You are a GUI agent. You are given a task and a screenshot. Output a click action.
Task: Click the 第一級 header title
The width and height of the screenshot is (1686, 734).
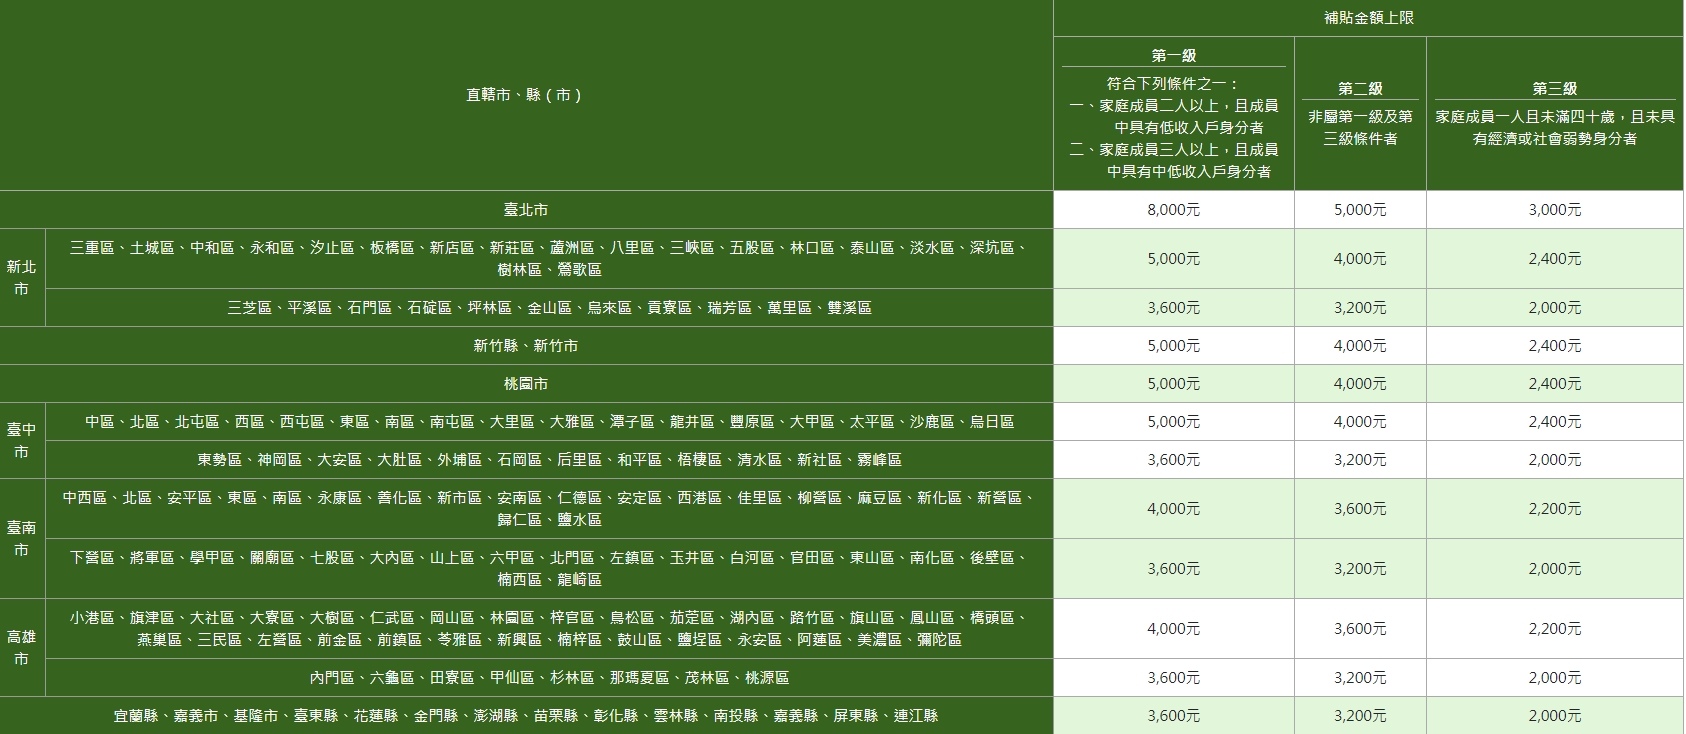click(x=1173, y=56)
